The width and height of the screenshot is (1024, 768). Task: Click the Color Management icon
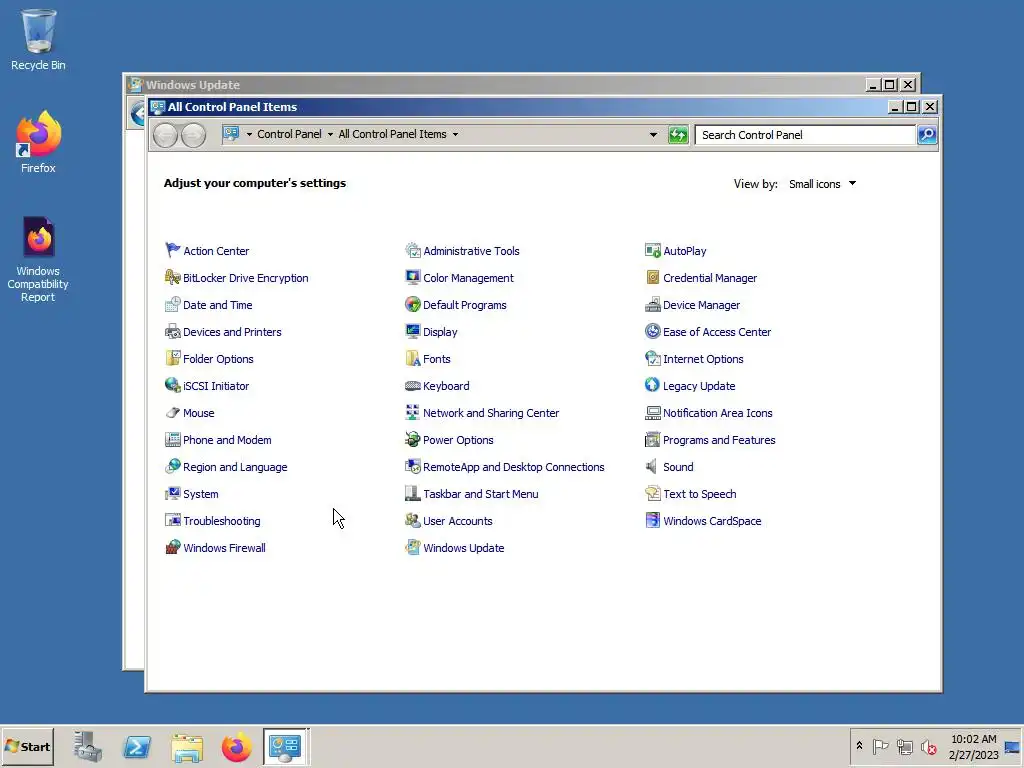tap(413, 278)
